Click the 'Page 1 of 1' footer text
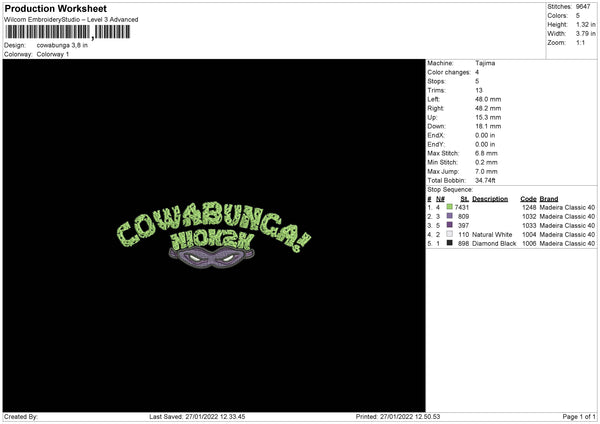Screen dimensions: 600x424 (579, 417)
